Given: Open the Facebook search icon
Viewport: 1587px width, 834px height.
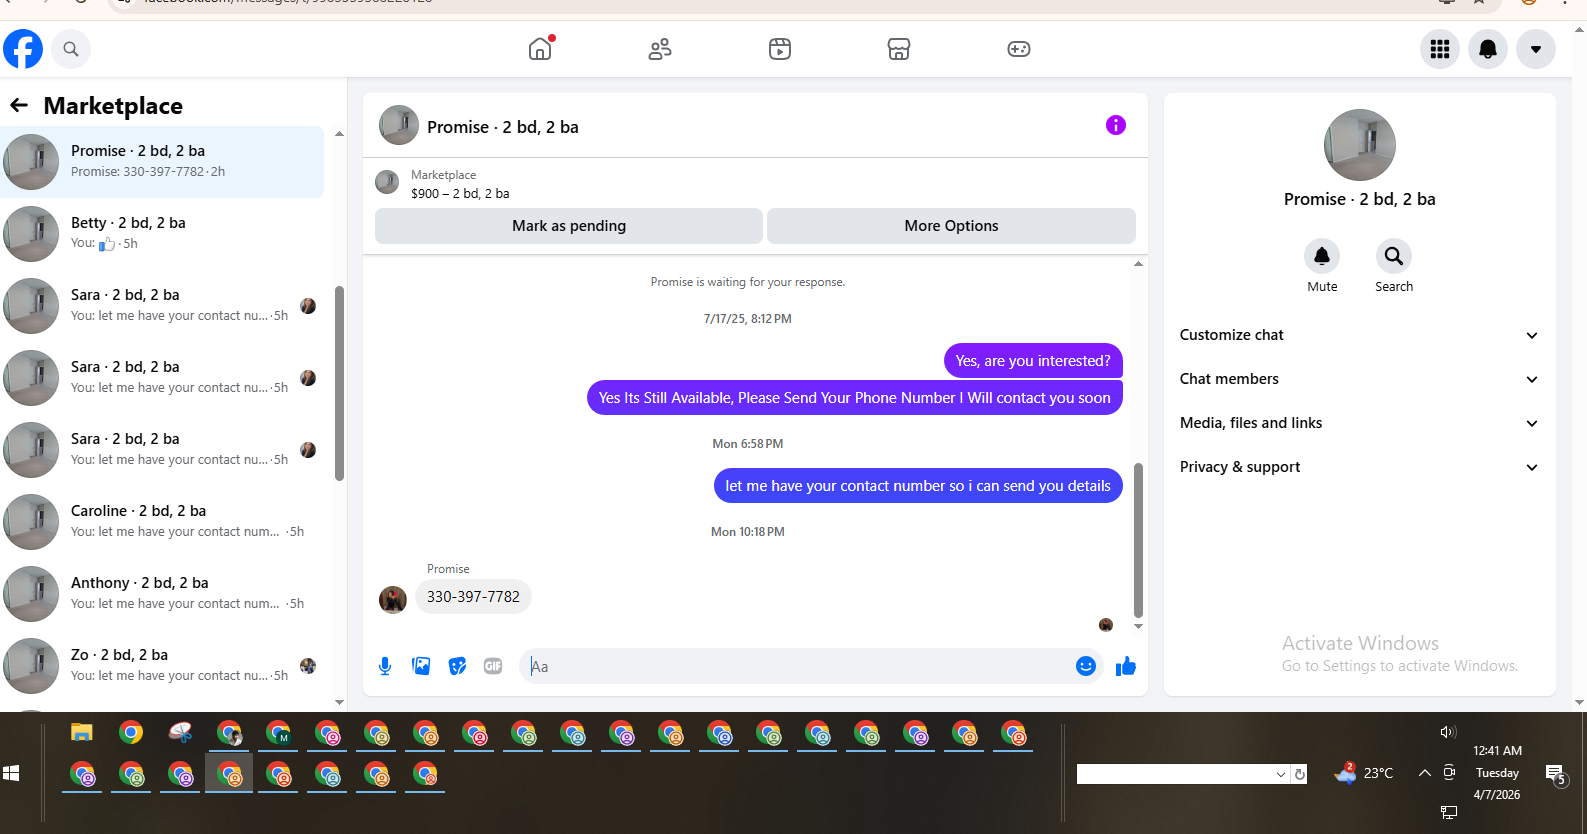Looking at the screenshot, I should (71, 49).
